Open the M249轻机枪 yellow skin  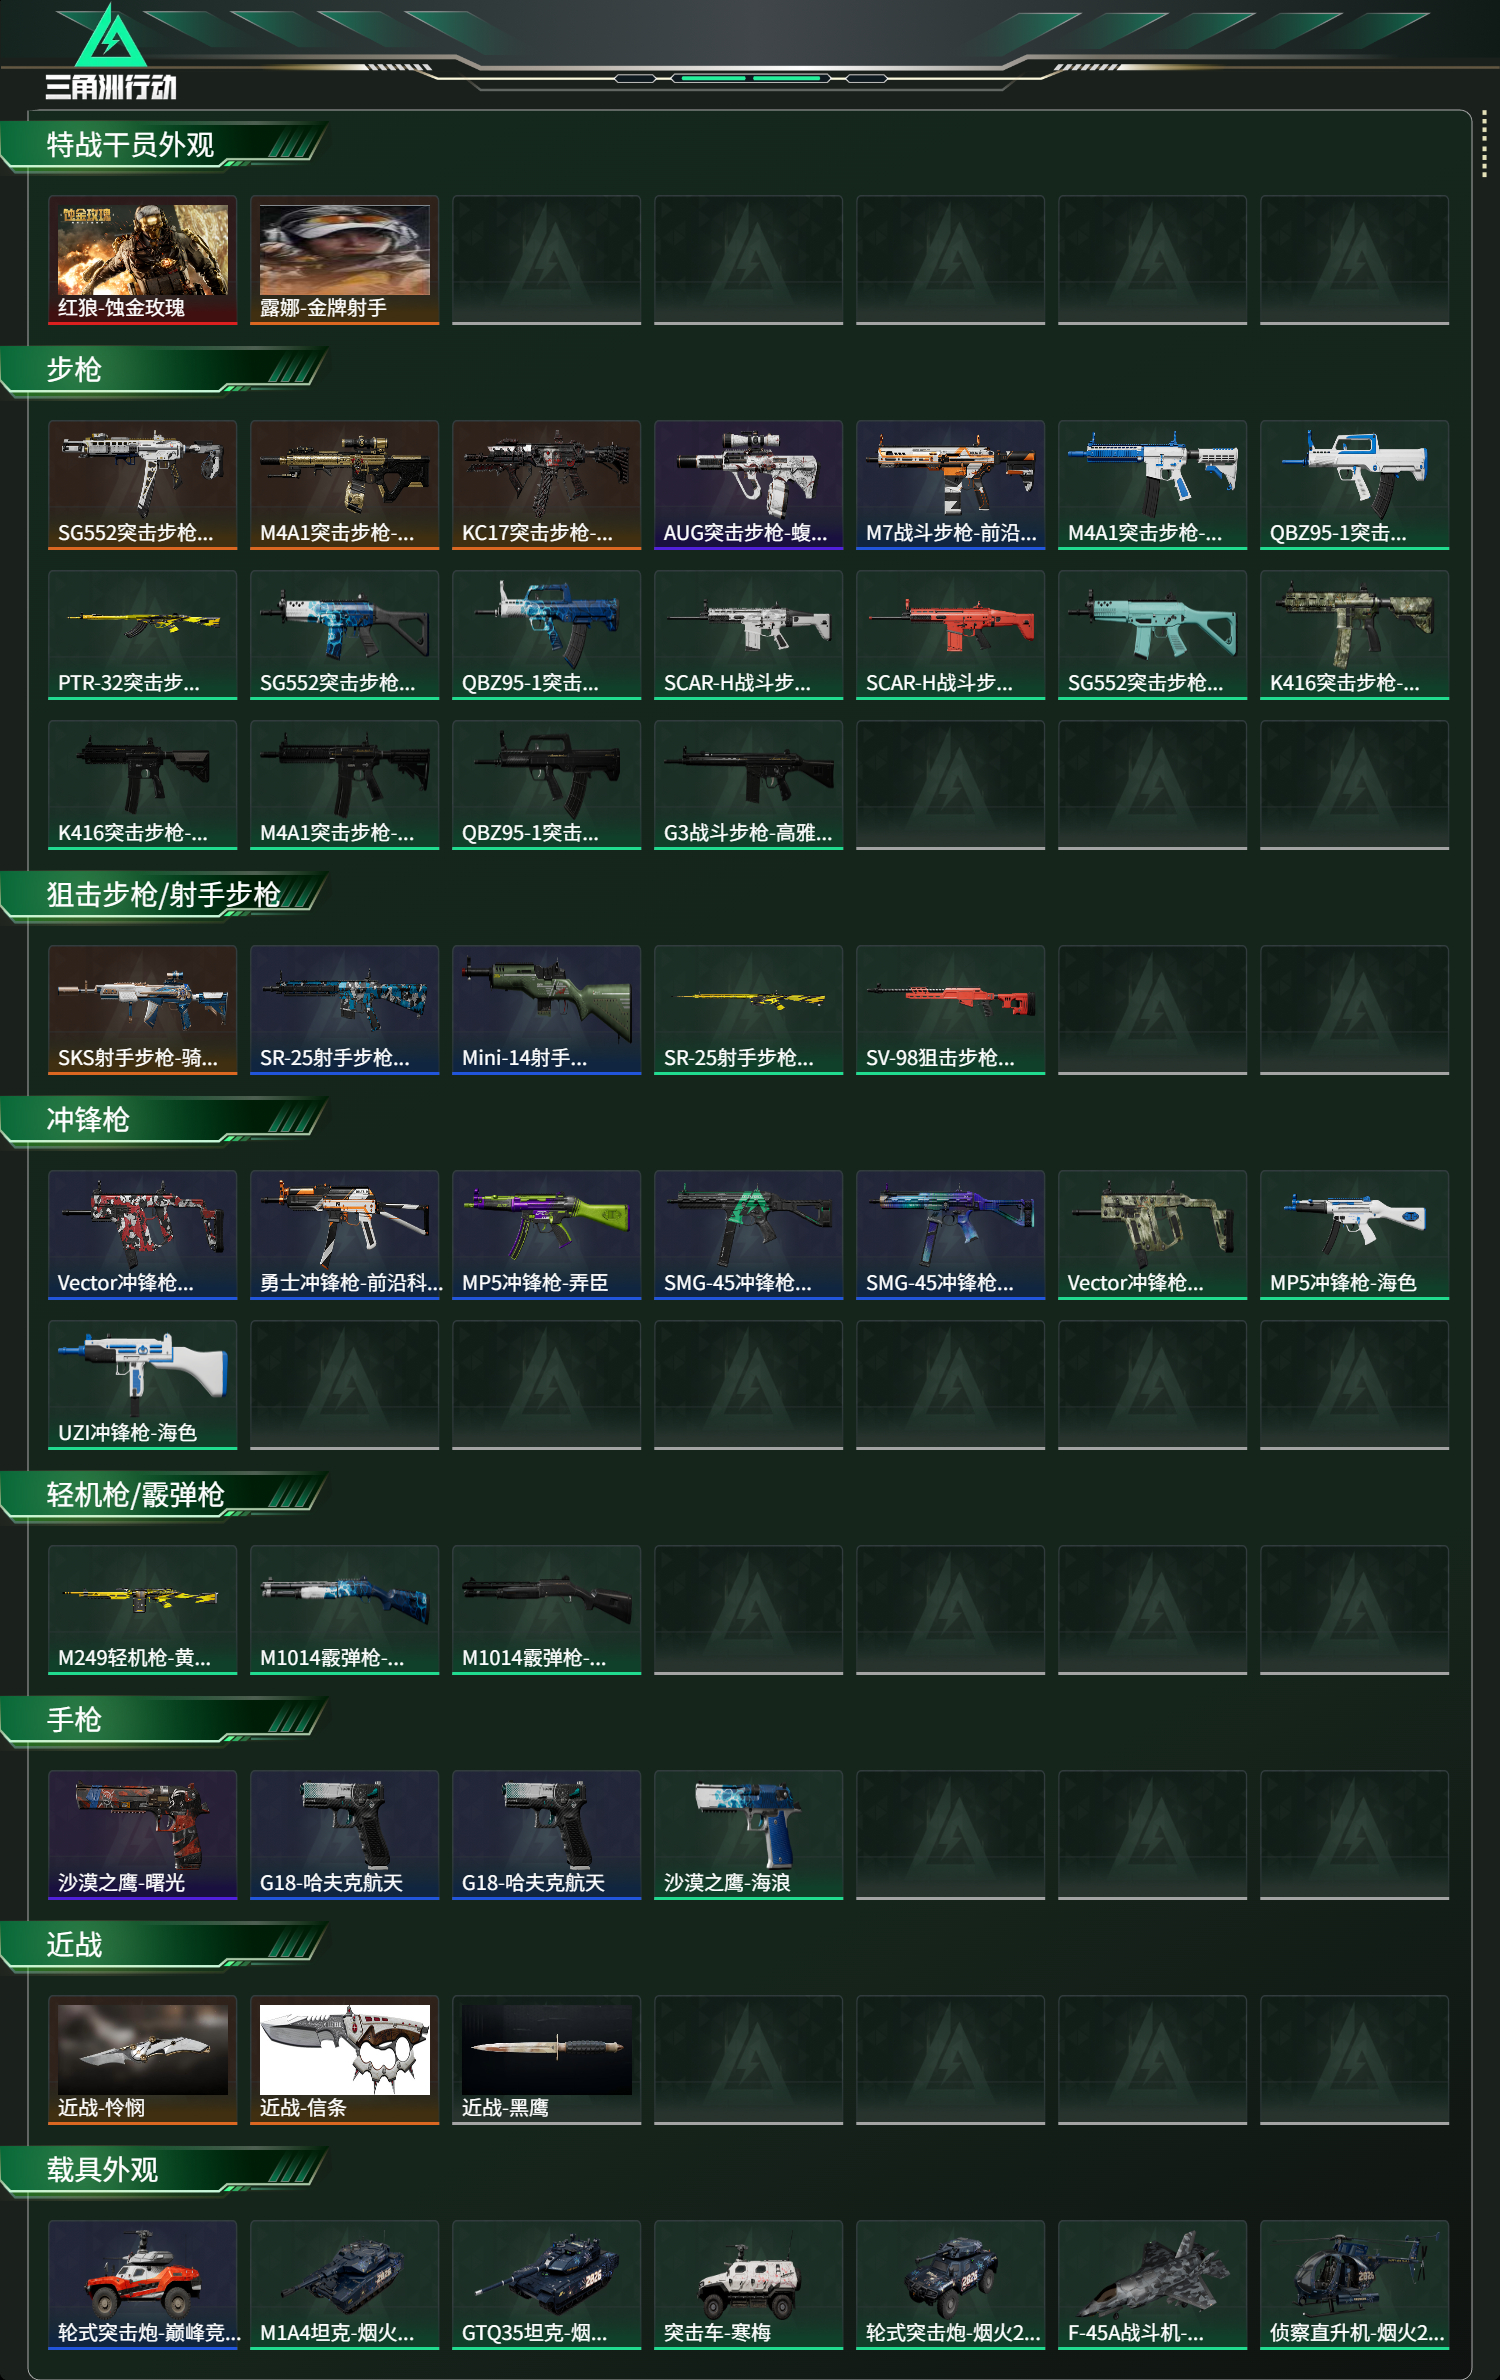coord(143,1610)
